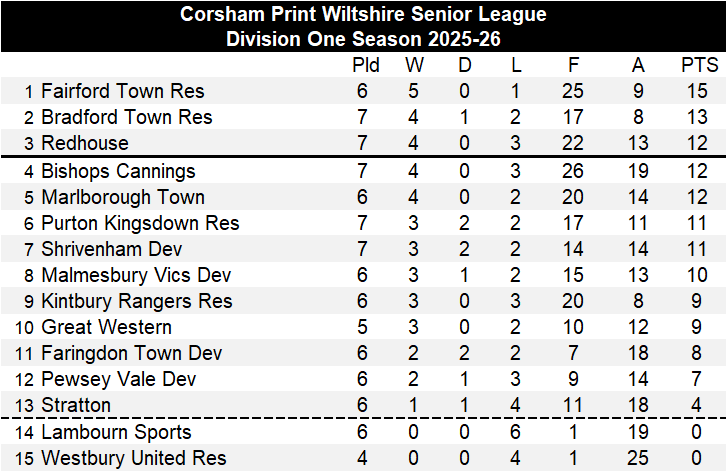Click the league title heading text
Image resolution: width=726 pixels, height=471 pixels.
[363, 15]
